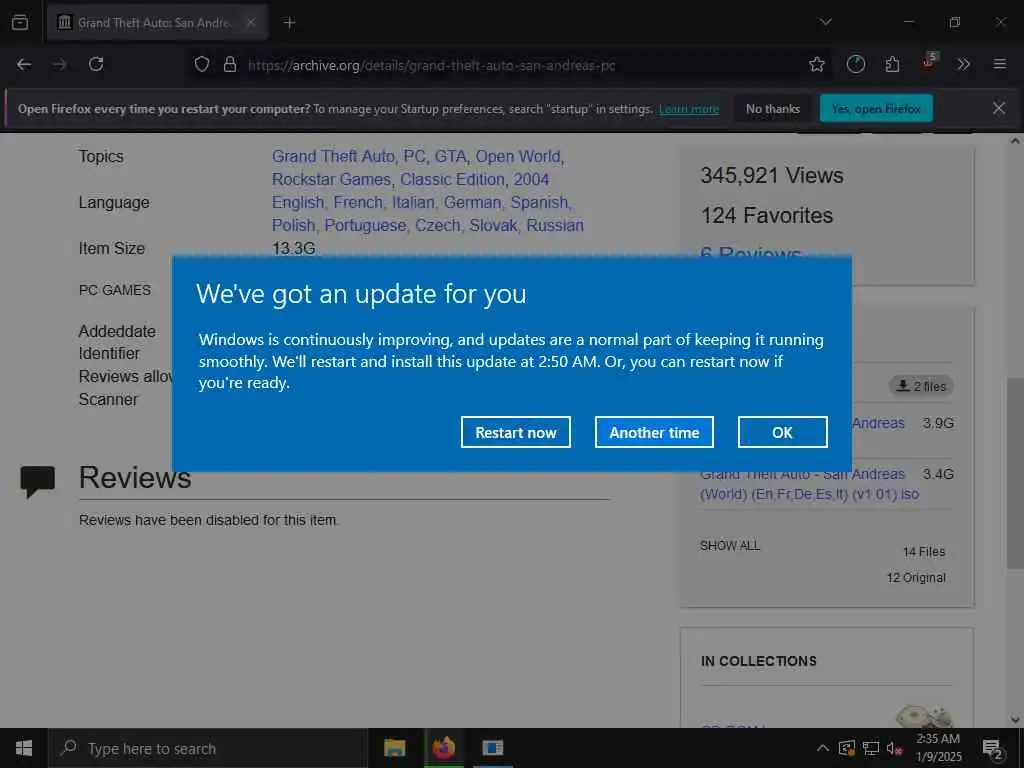Click the 2 files download badge
The width and height of the screenshot is (1024, 768).
tap(921, 386)
